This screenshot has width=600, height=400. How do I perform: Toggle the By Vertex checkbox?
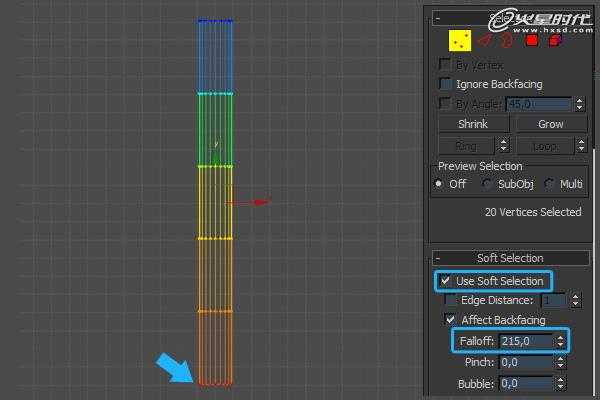444,64
